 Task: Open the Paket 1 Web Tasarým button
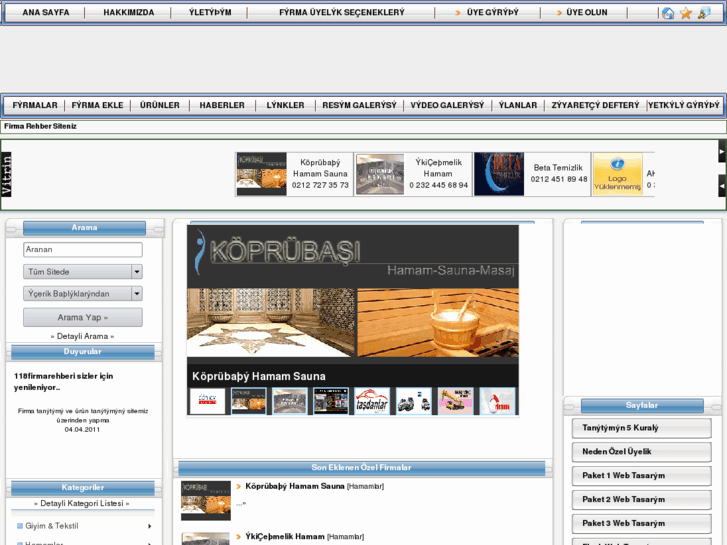click(641, 476)
